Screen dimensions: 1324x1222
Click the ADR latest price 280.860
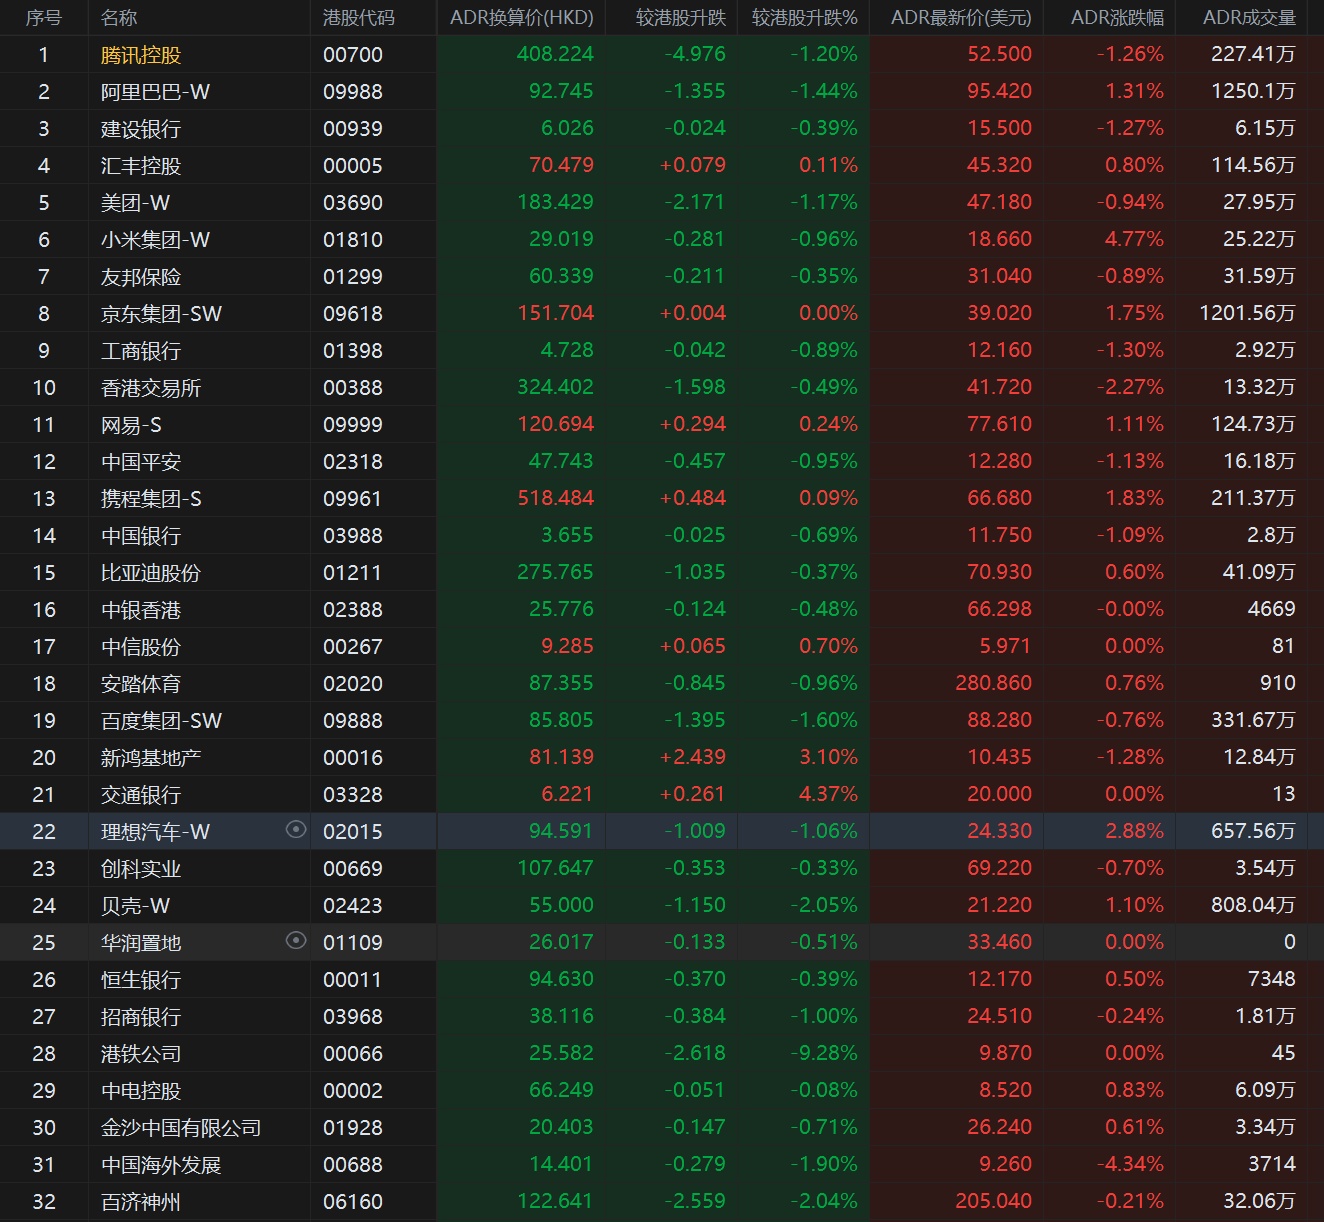pos(993,683)
